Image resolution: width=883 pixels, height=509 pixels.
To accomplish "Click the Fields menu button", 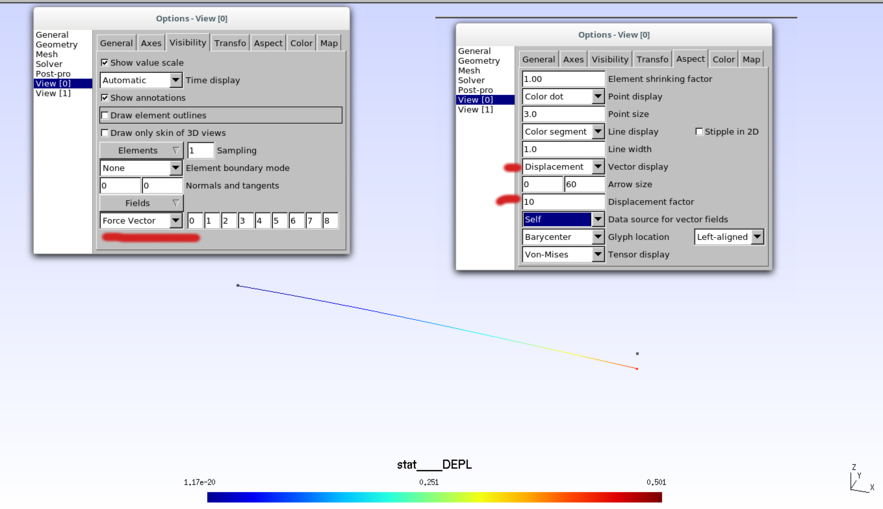I will pyautogui.click(x=141, y=203).
